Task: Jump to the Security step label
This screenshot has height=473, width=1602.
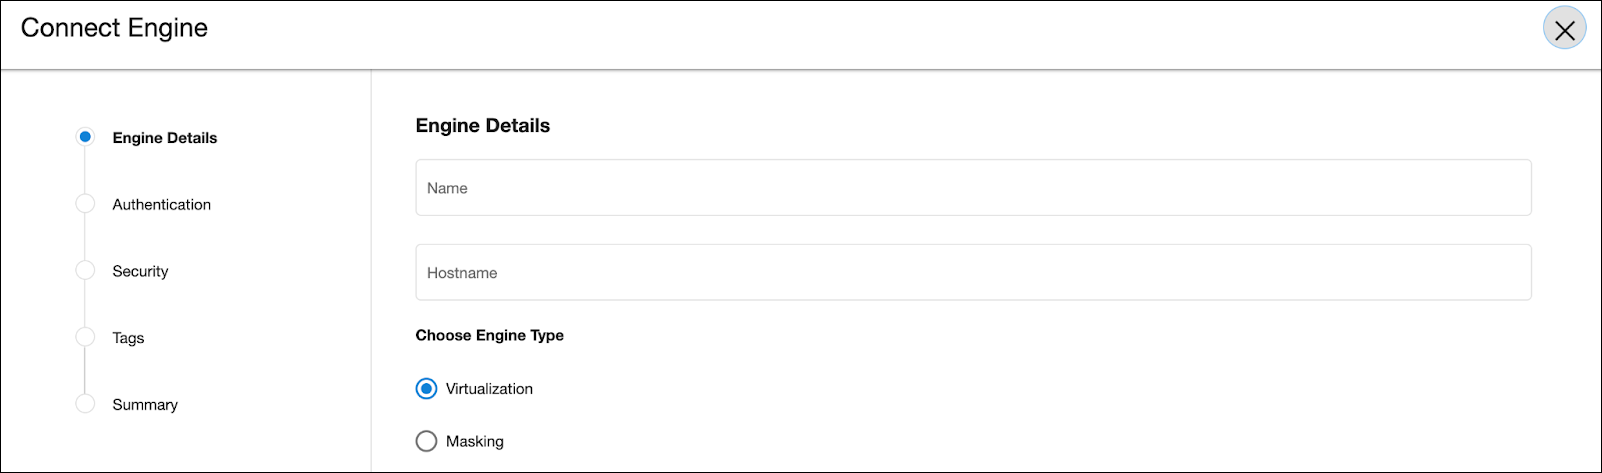Action: pyautogui.click(x=140, y=271)
